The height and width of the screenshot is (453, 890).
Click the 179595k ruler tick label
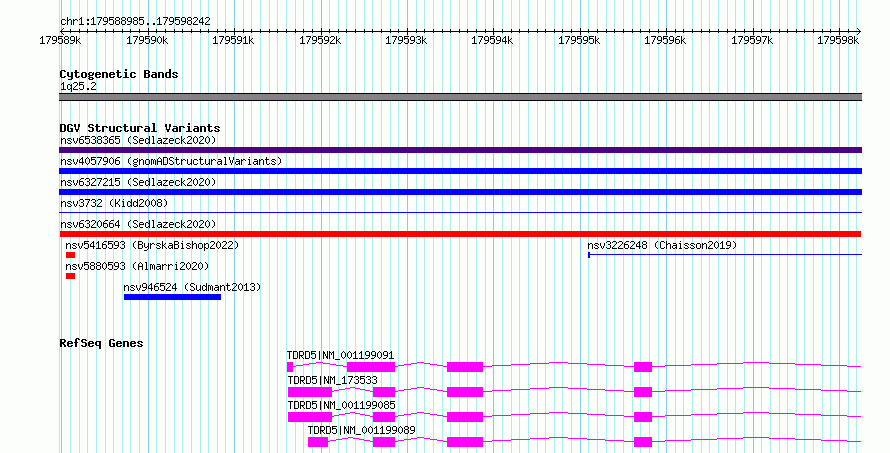pos(580,40)
